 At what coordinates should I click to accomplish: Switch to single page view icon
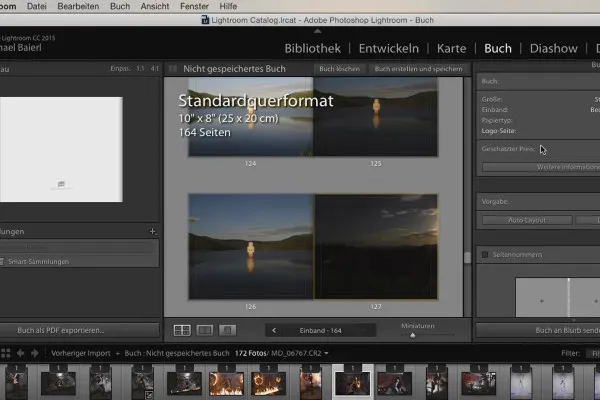click(227, 329)
